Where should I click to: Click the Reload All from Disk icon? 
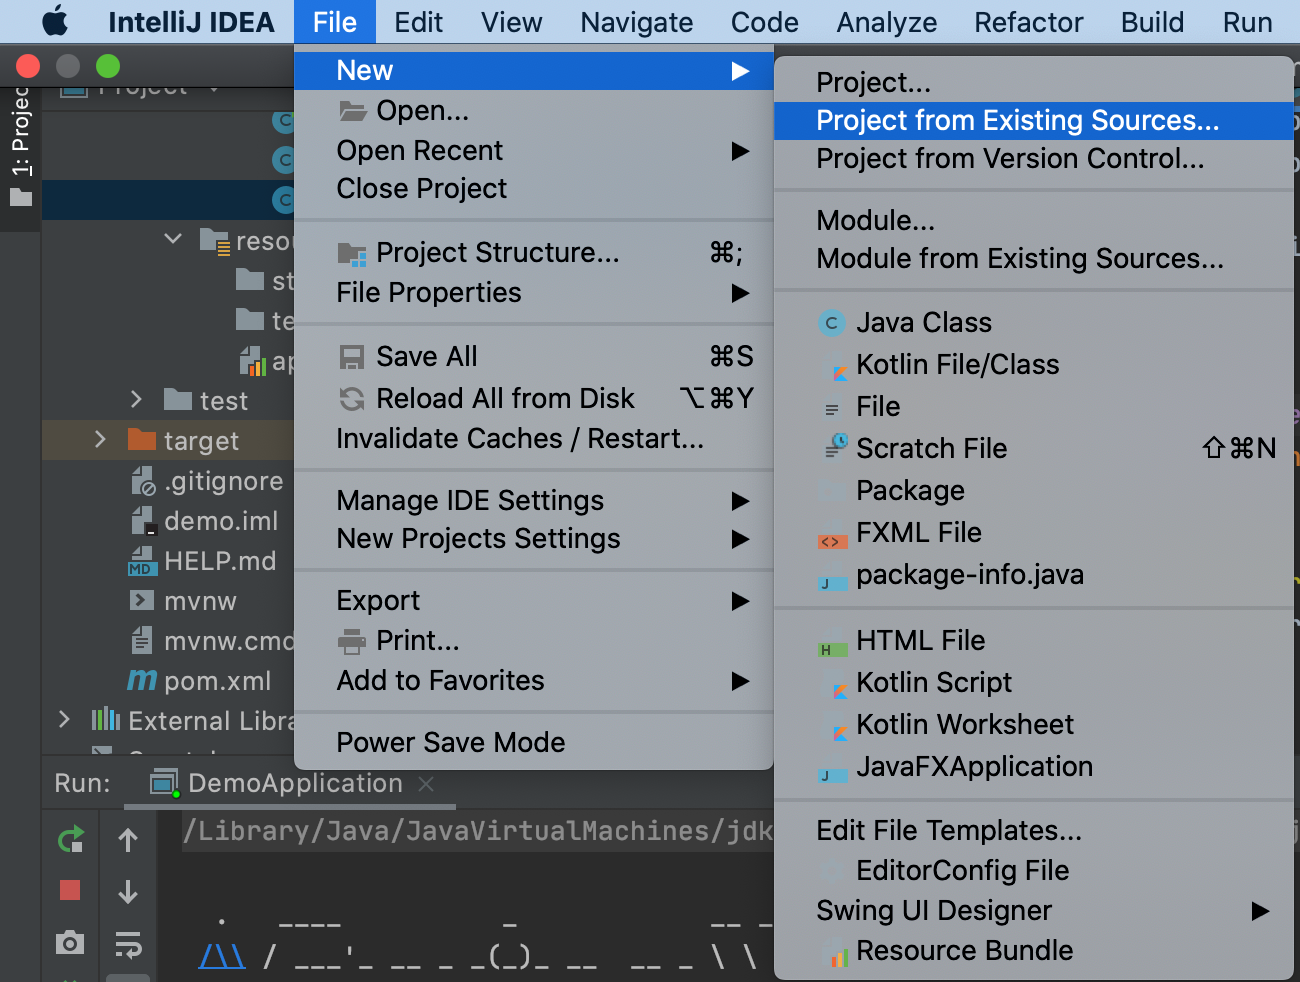[352, 399]
